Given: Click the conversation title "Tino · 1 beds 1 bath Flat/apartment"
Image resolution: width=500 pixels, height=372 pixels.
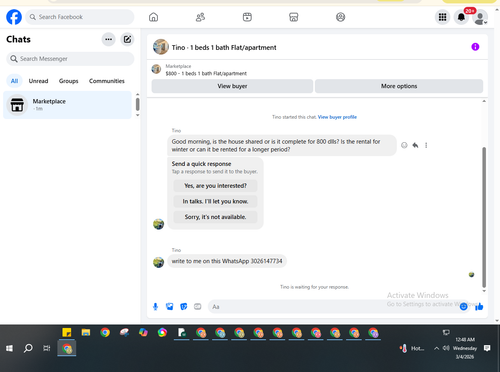Looking at the screenshot, I should pyautogui.click(x=224, y=48).
